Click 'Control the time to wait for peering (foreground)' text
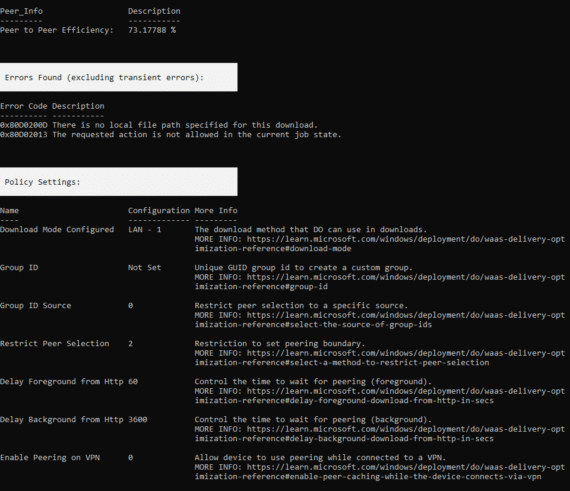Screen dimensions: 570x491 tap(313, 382)
